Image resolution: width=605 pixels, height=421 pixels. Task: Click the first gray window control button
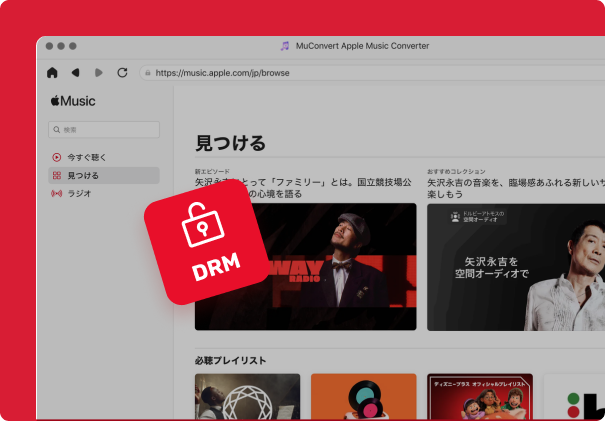coord(49,46)
